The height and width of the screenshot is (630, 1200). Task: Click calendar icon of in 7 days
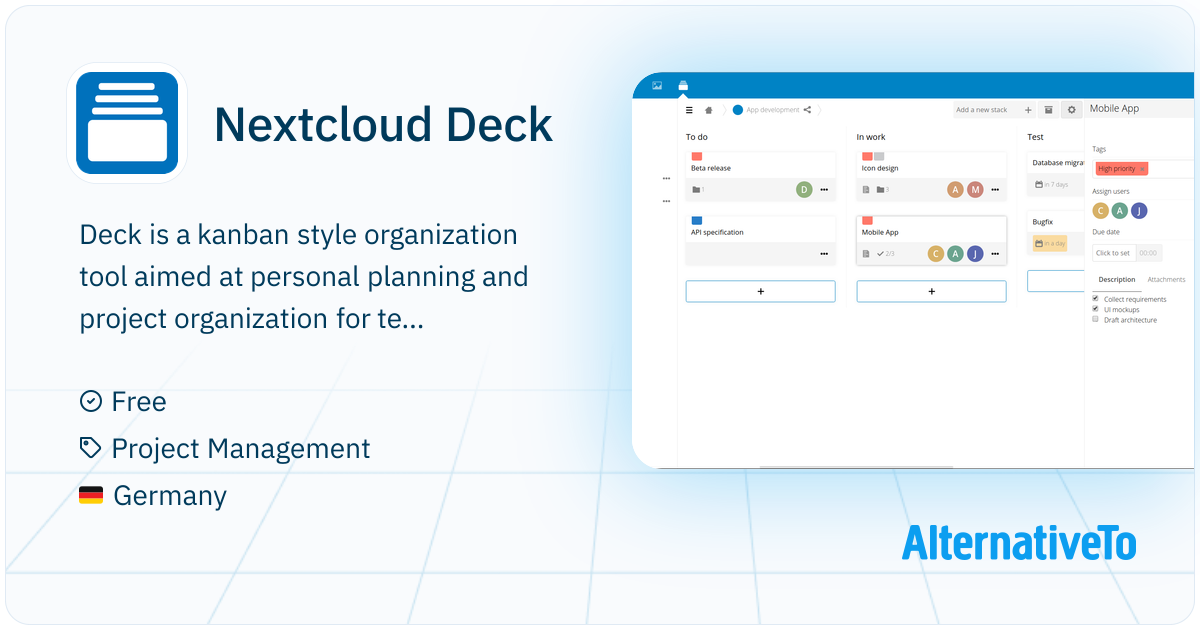click(x=1039, y=184)
